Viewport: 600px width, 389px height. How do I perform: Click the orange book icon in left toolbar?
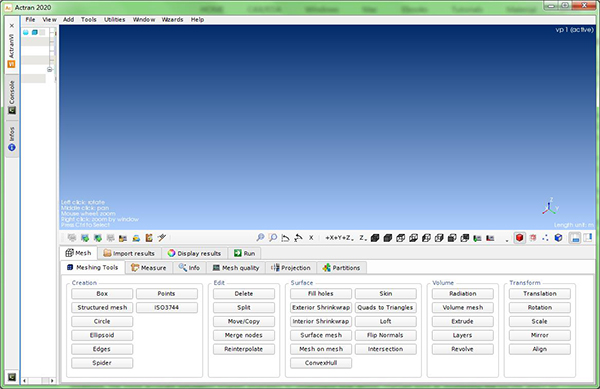click(149, 238)
